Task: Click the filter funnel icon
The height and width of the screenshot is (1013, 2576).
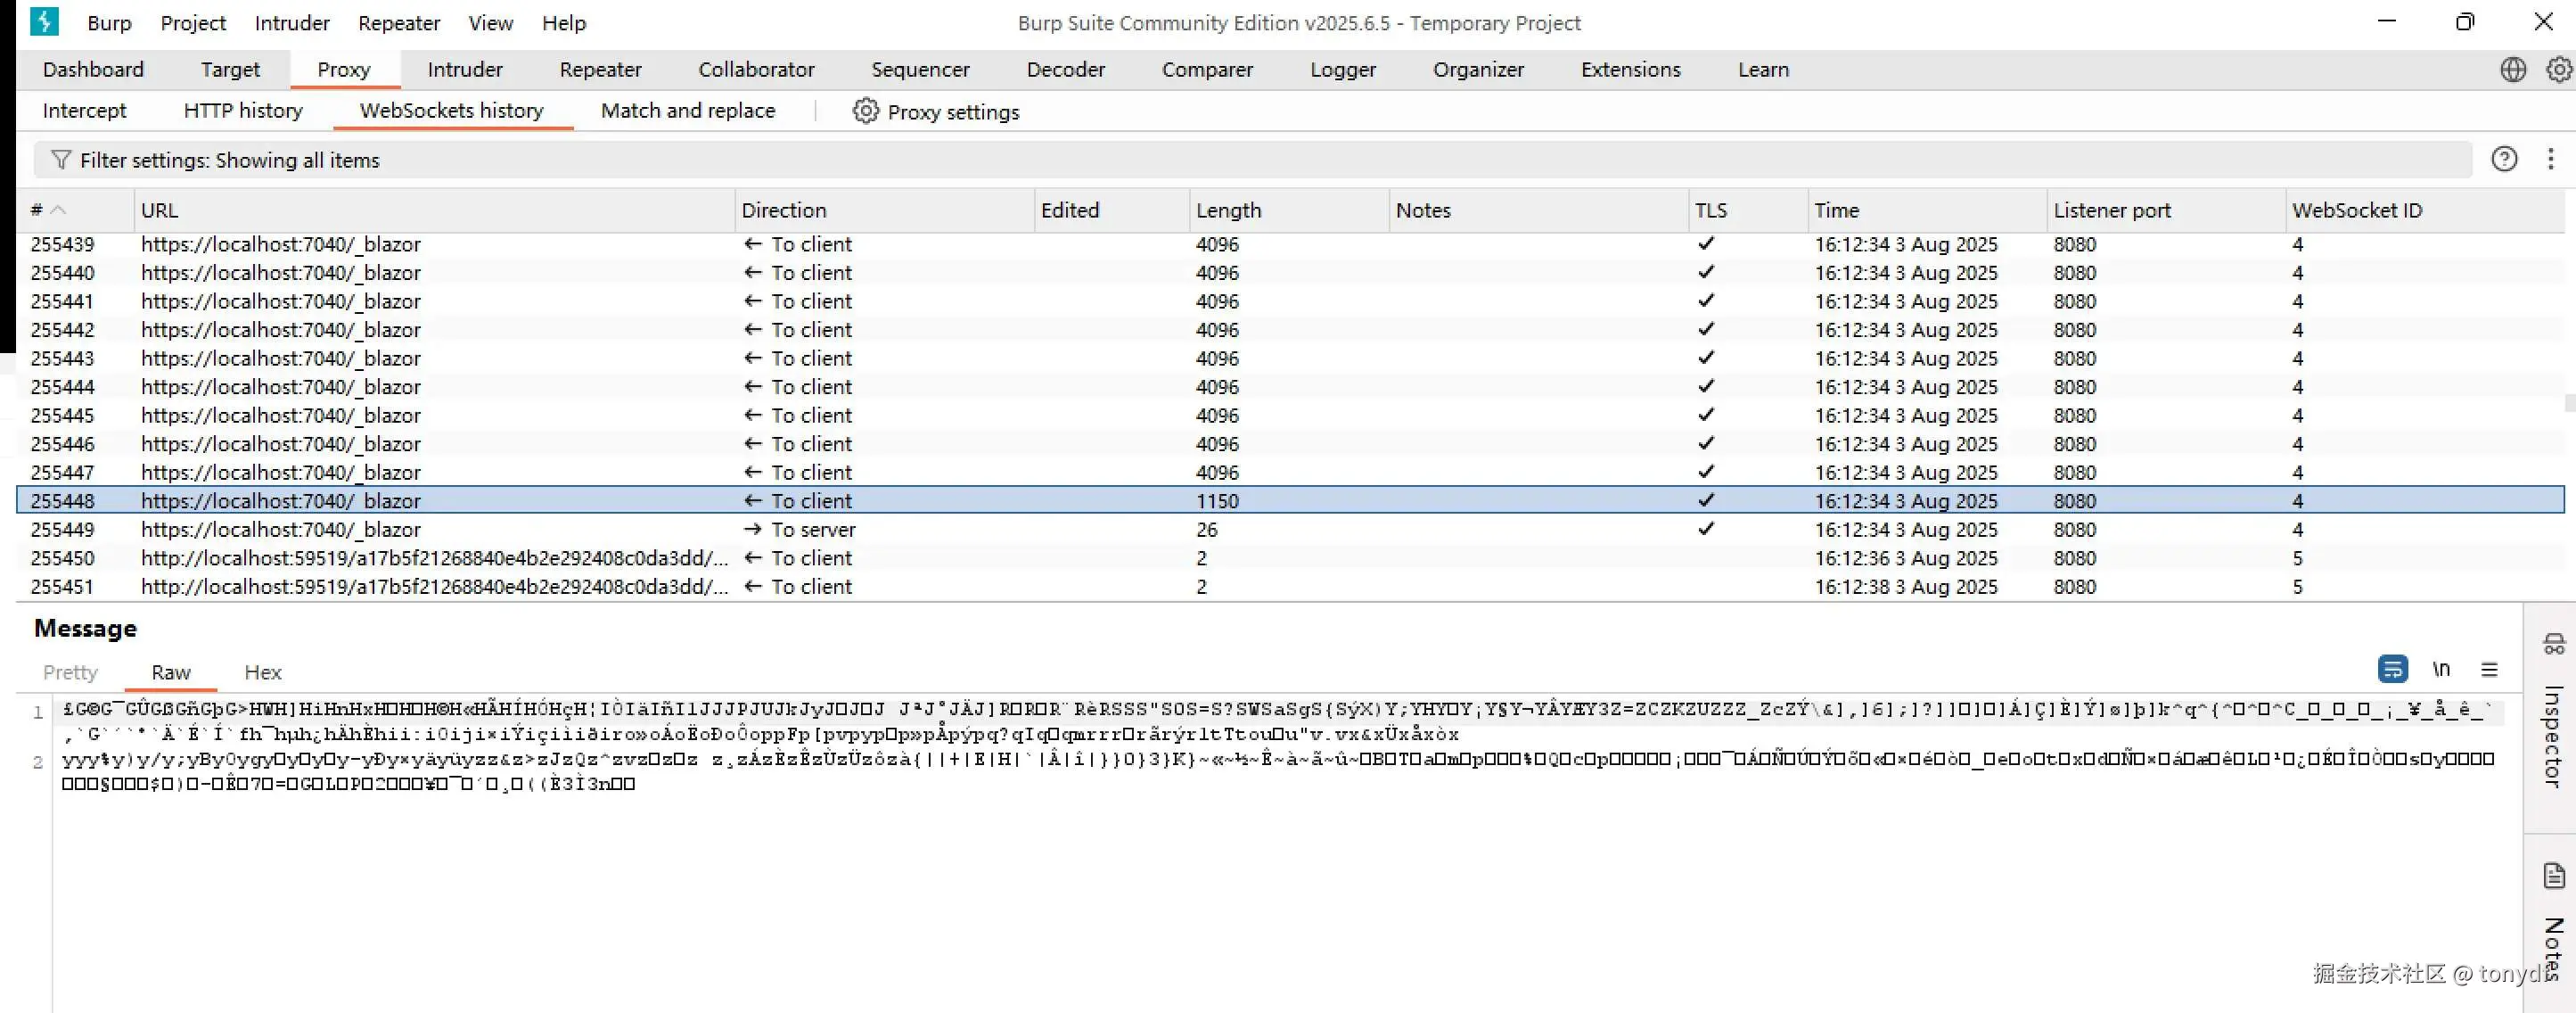Action: pos(61,160)
